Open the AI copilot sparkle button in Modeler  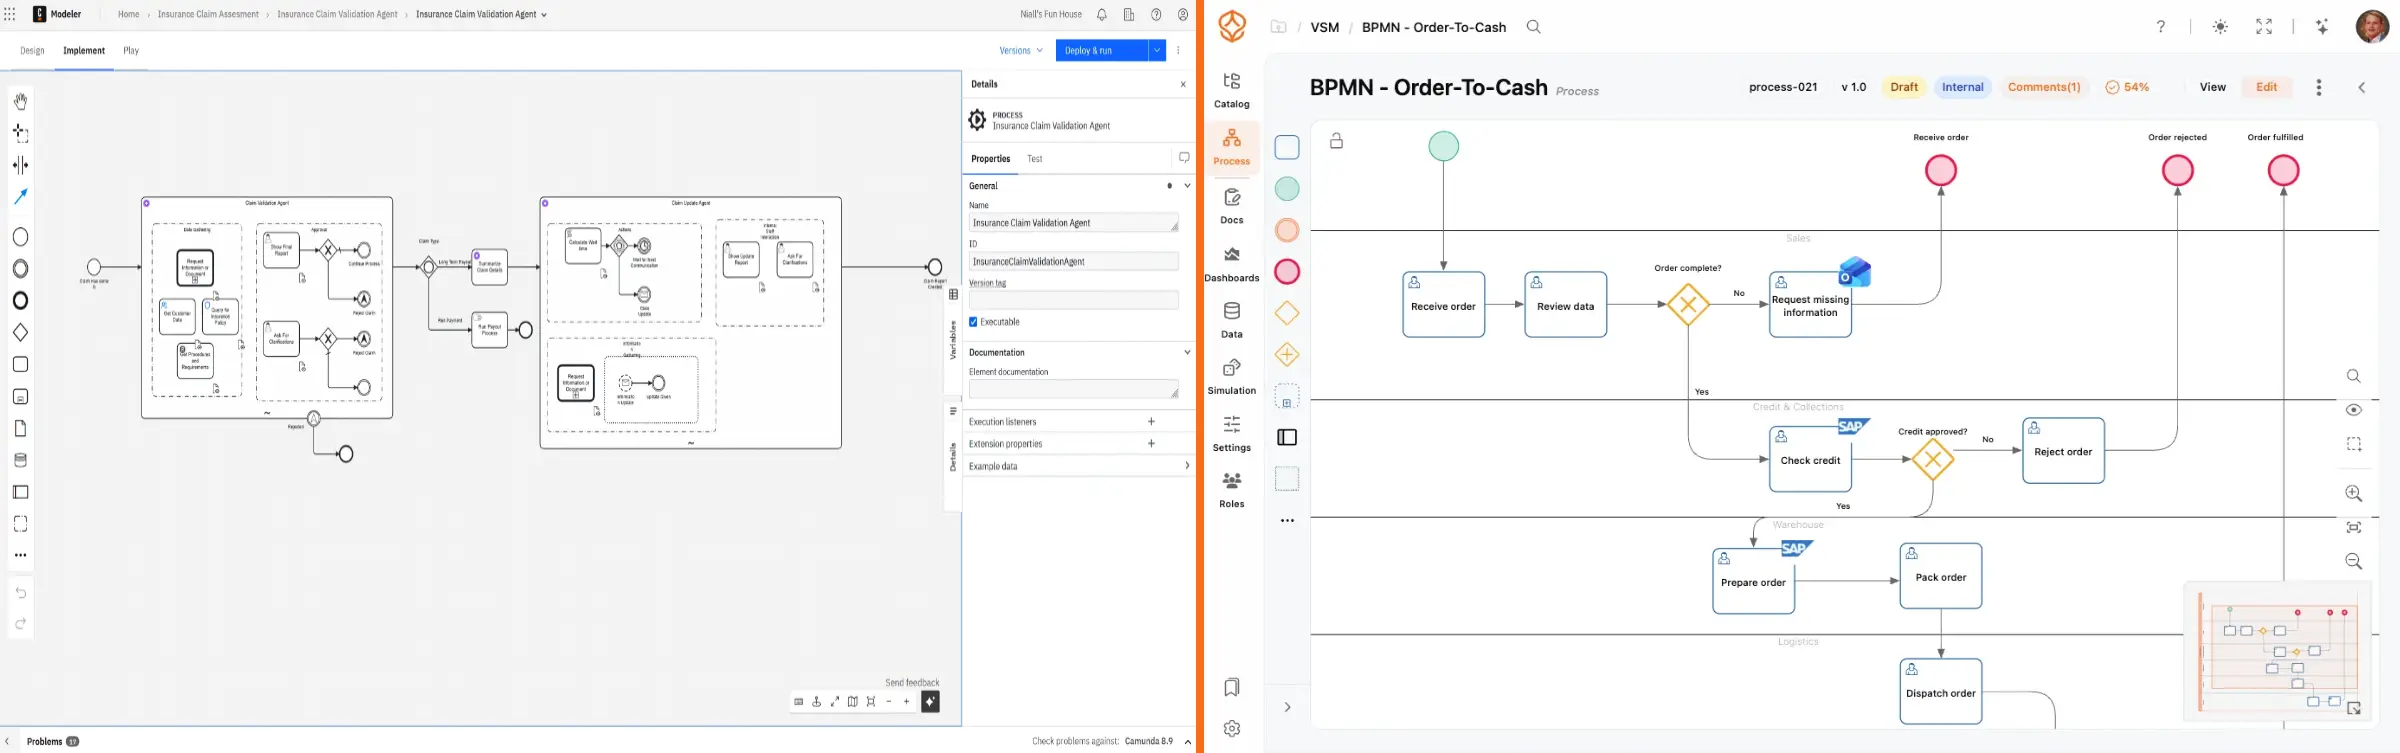(x=930, y=702)
